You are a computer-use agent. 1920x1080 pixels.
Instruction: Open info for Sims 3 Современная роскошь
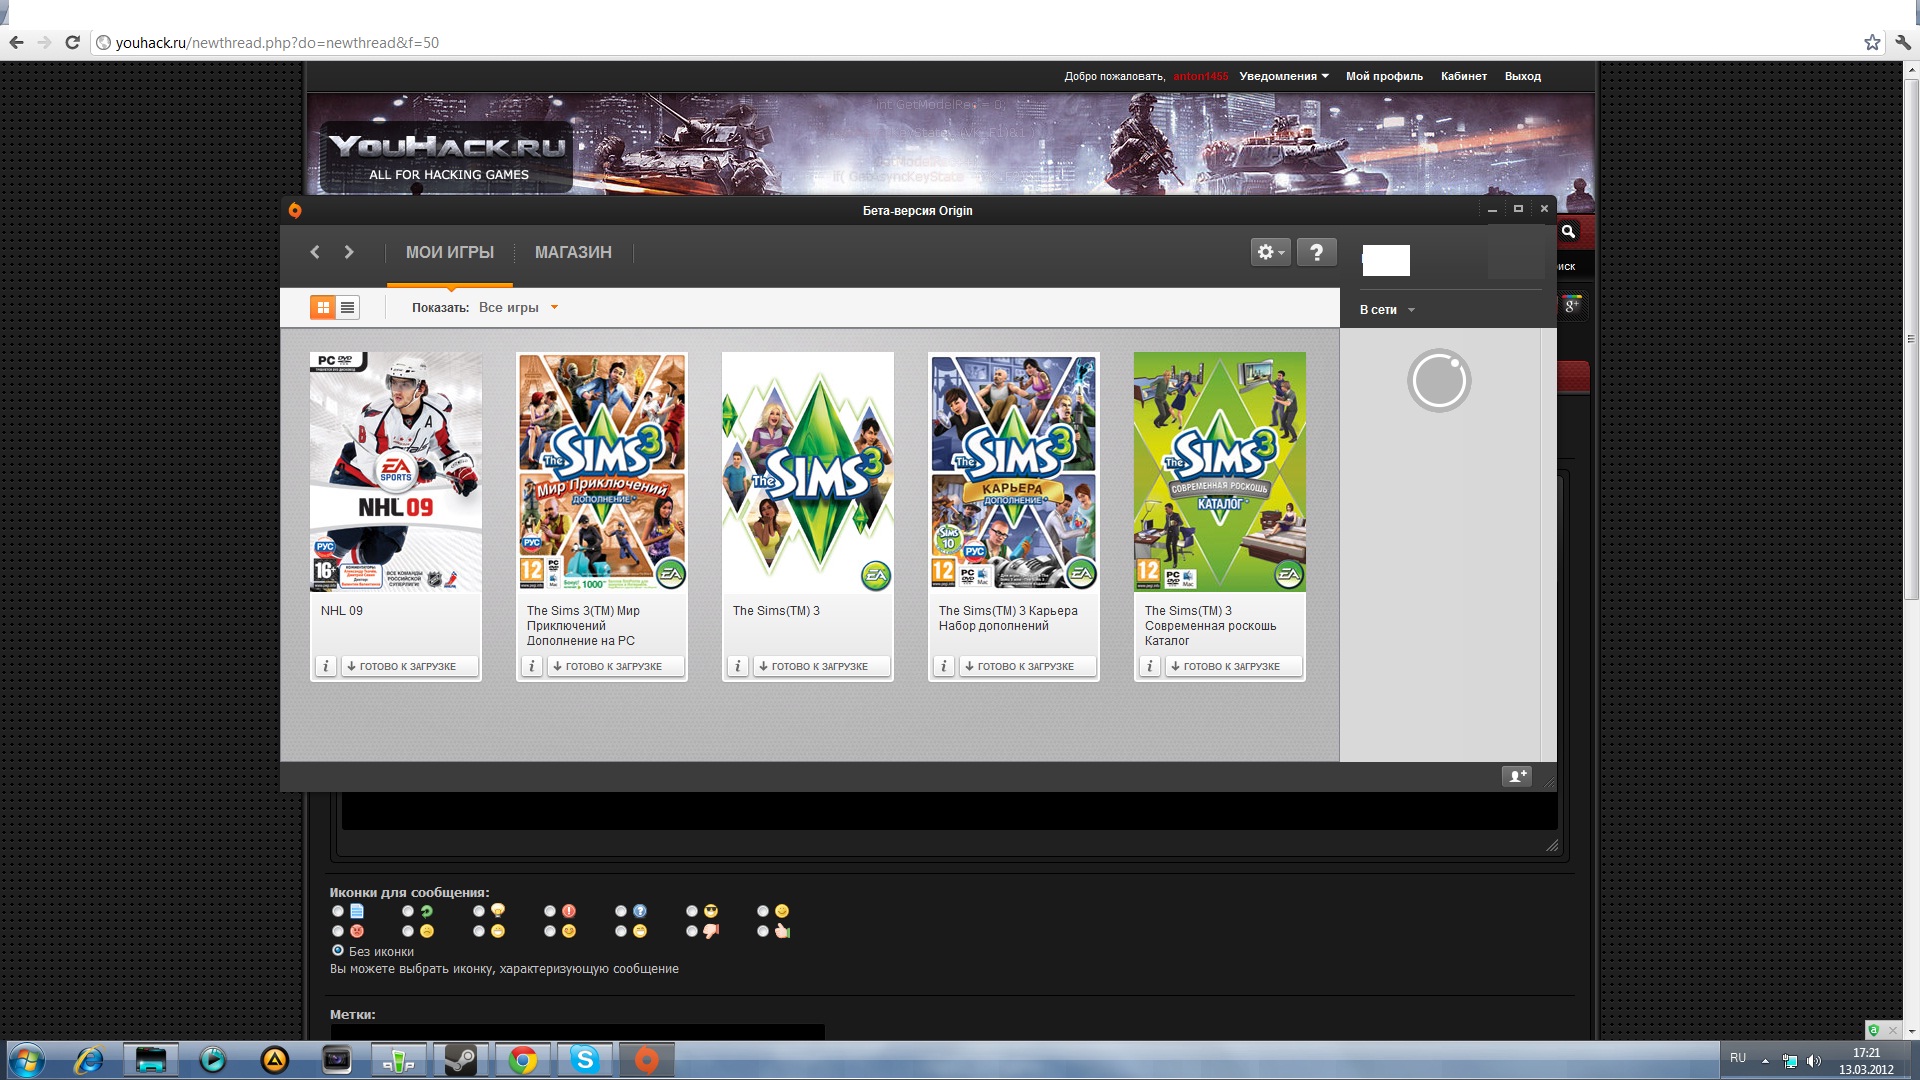click(x=1149, y=666)
